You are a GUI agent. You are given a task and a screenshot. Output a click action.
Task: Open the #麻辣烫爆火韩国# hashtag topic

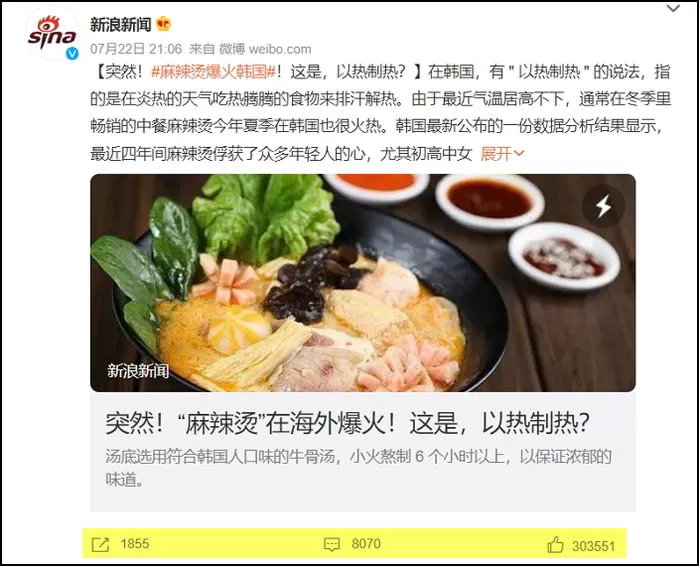coord(214,72)
